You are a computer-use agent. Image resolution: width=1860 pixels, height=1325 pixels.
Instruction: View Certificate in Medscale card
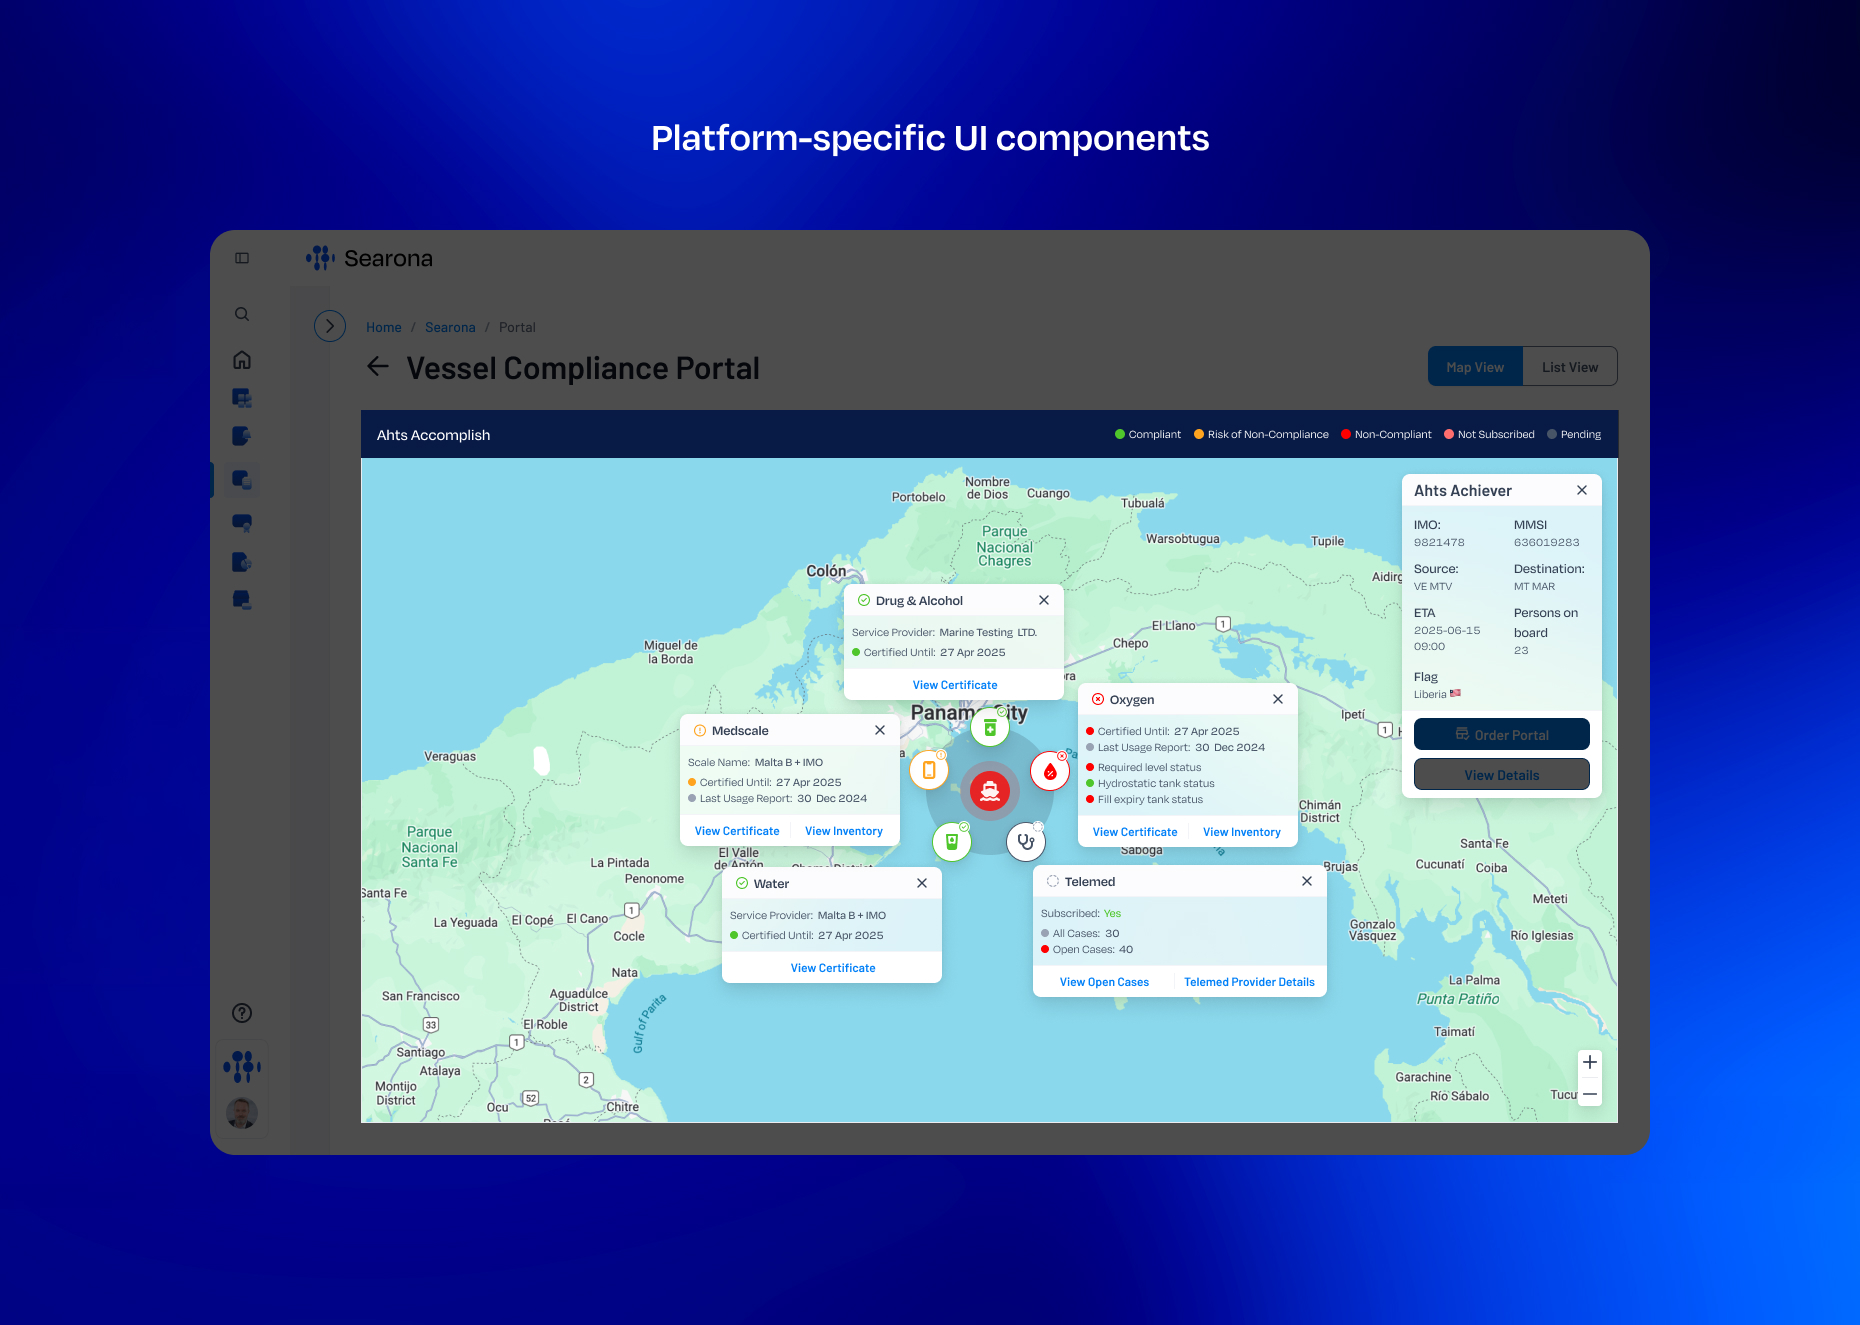tap(737, 831)
